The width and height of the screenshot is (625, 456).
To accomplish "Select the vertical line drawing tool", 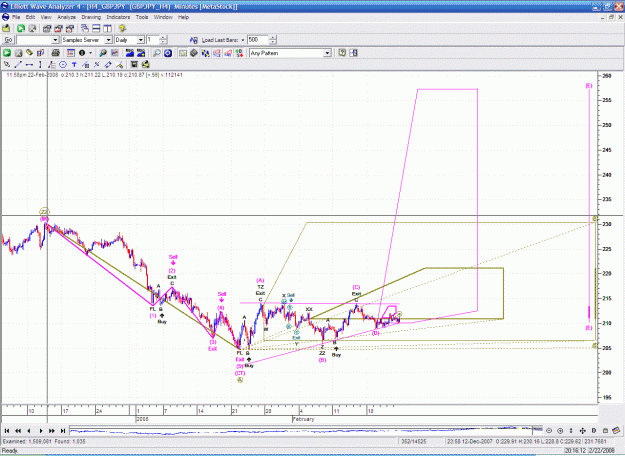I will pos(40,64).
